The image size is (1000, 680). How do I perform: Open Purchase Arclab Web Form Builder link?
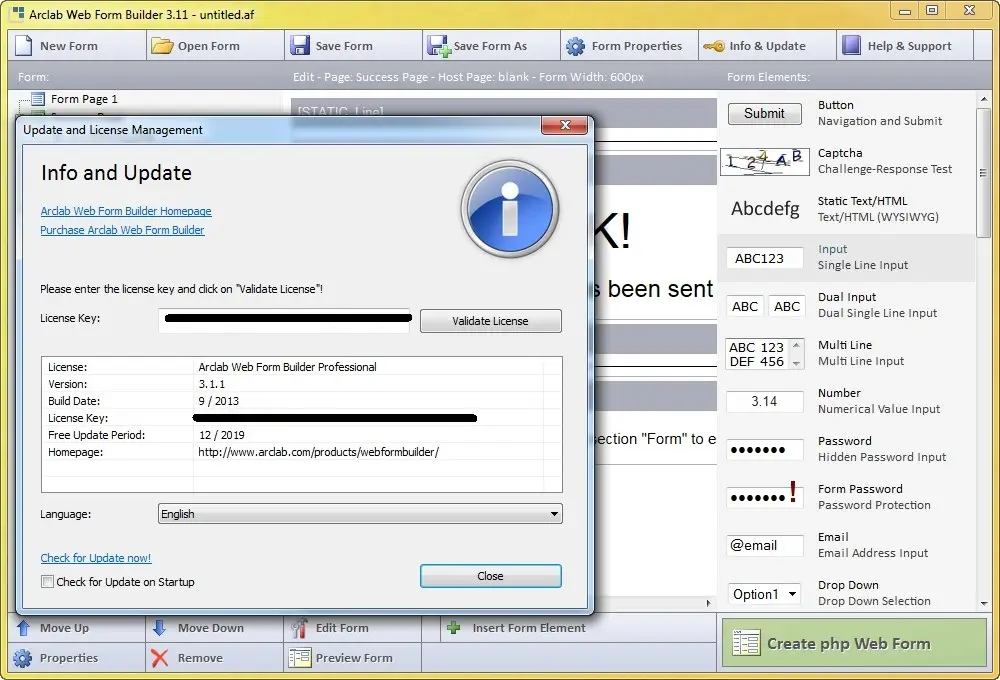tap(122, 230)
